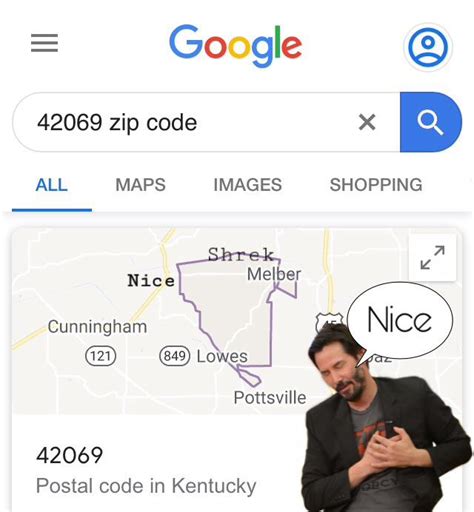Click the Lowes label on the map
The height and width of the screenshot is (512, 474).
222,356
